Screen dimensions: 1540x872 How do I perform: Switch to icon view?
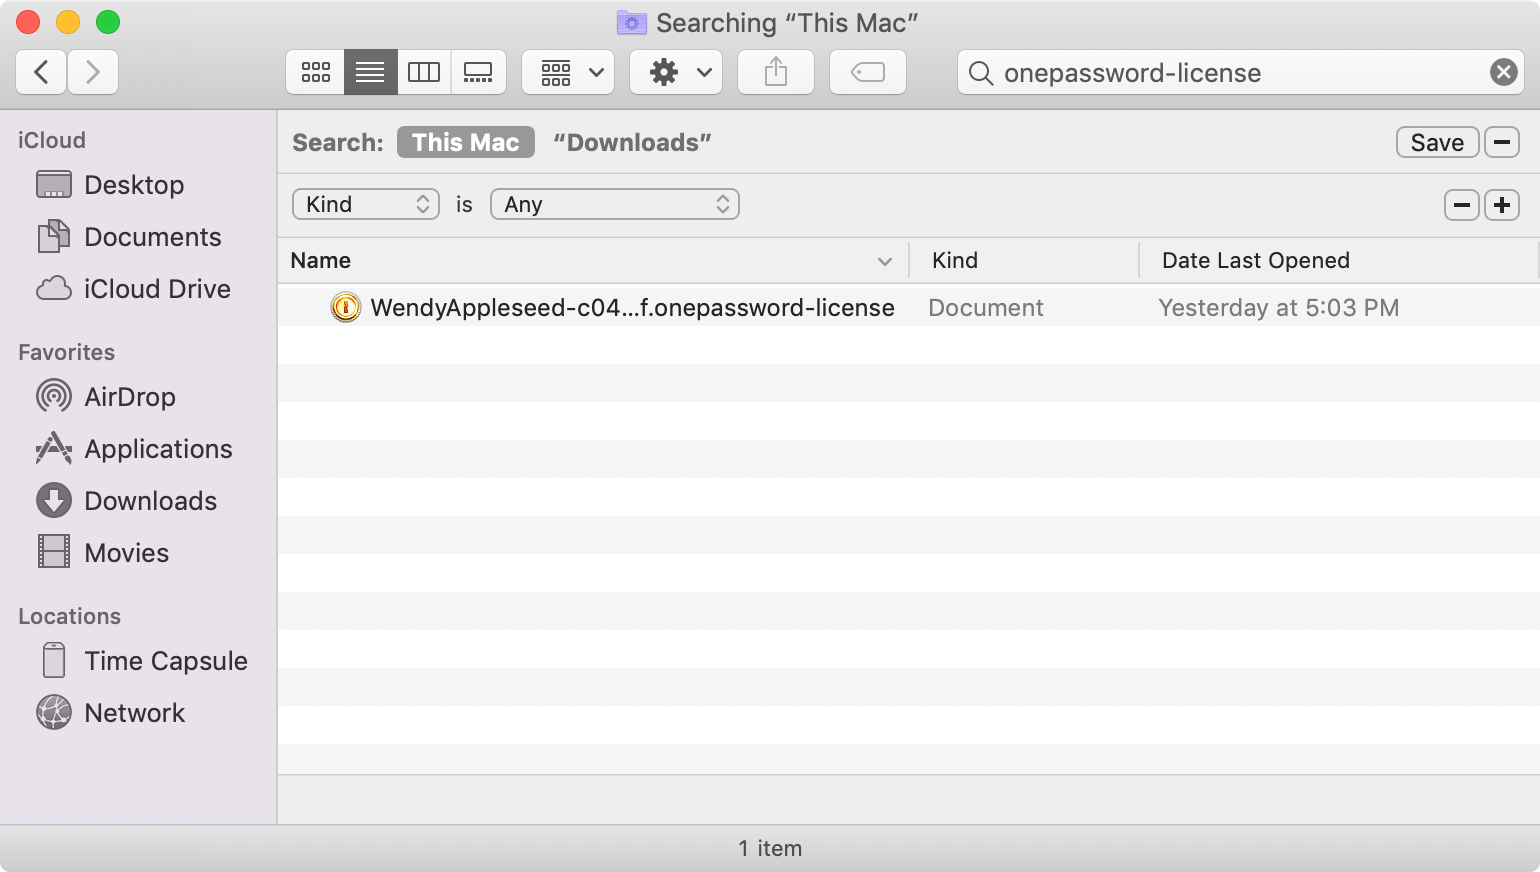316,72
